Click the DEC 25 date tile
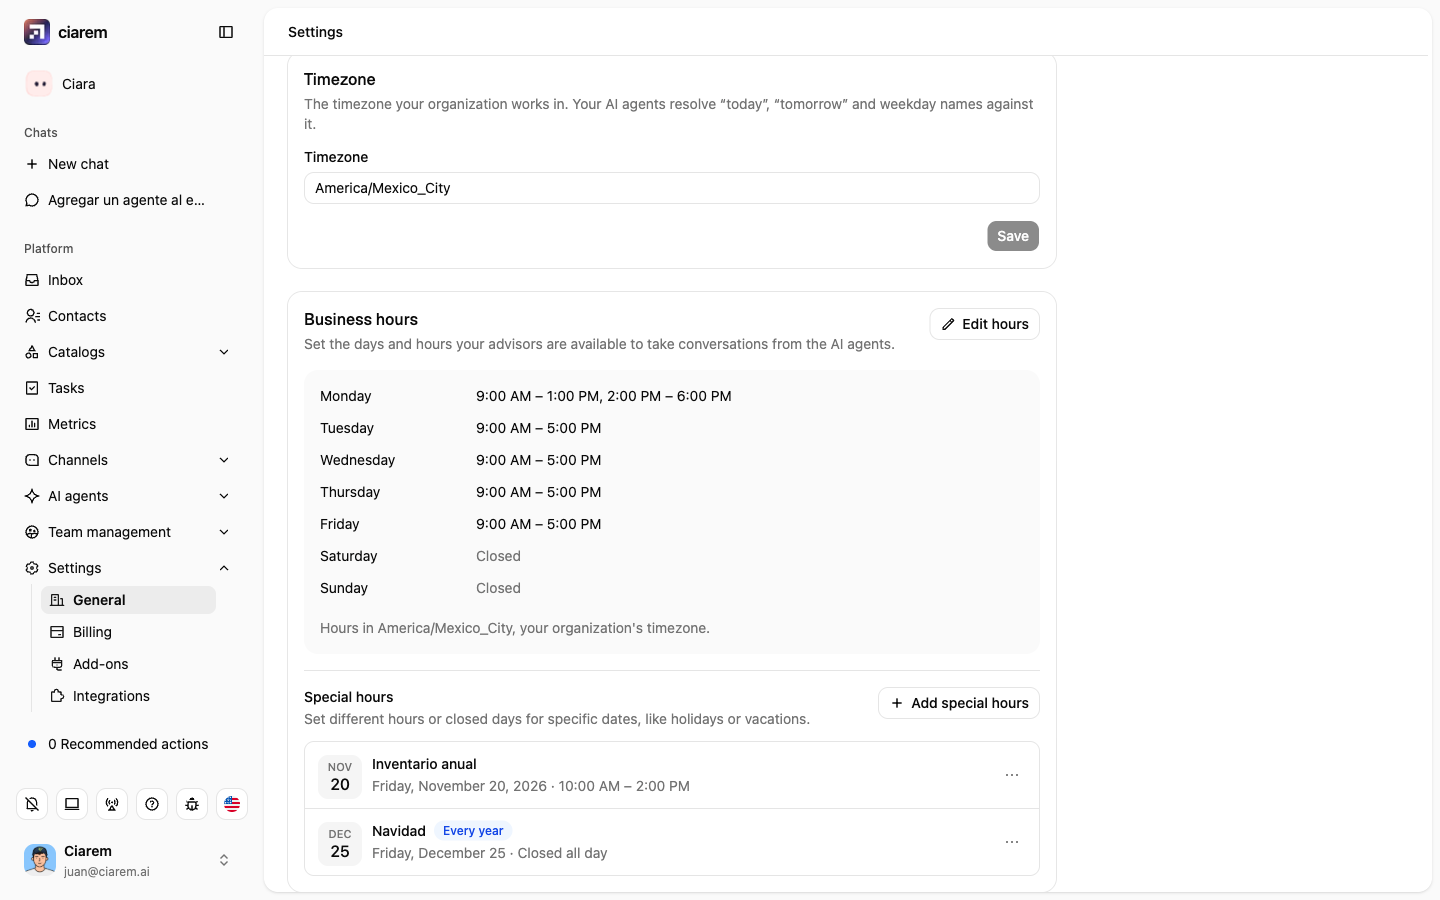Screen dimensions: 1440x900 pos(340,843)
